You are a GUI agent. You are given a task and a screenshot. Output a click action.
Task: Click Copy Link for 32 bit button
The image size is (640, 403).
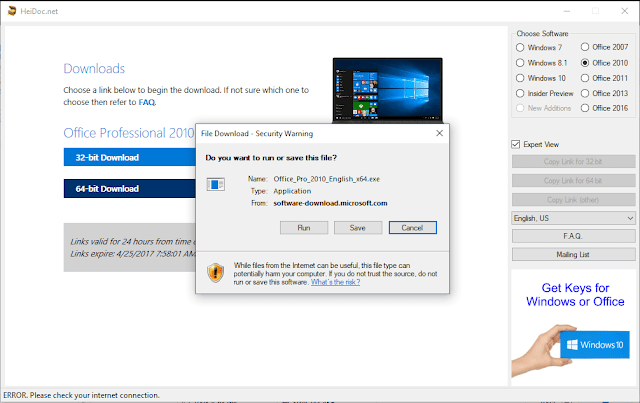[x=573, y=162]
